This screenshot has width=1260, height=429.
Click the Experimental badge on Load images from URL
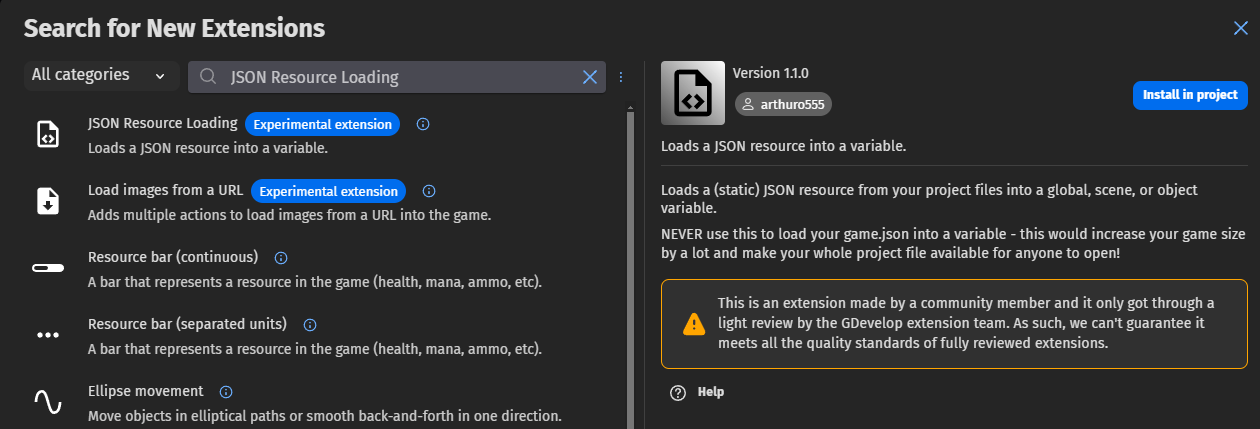[329, 191]
